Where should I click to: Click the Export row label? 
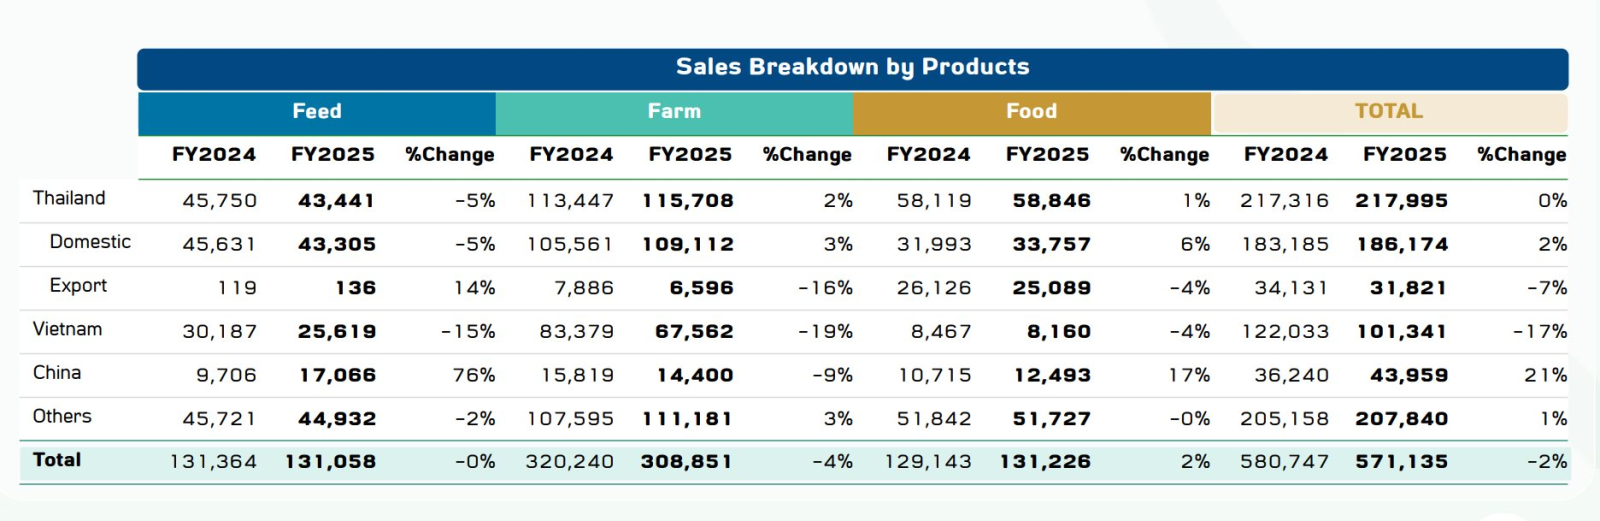(78, 286)
